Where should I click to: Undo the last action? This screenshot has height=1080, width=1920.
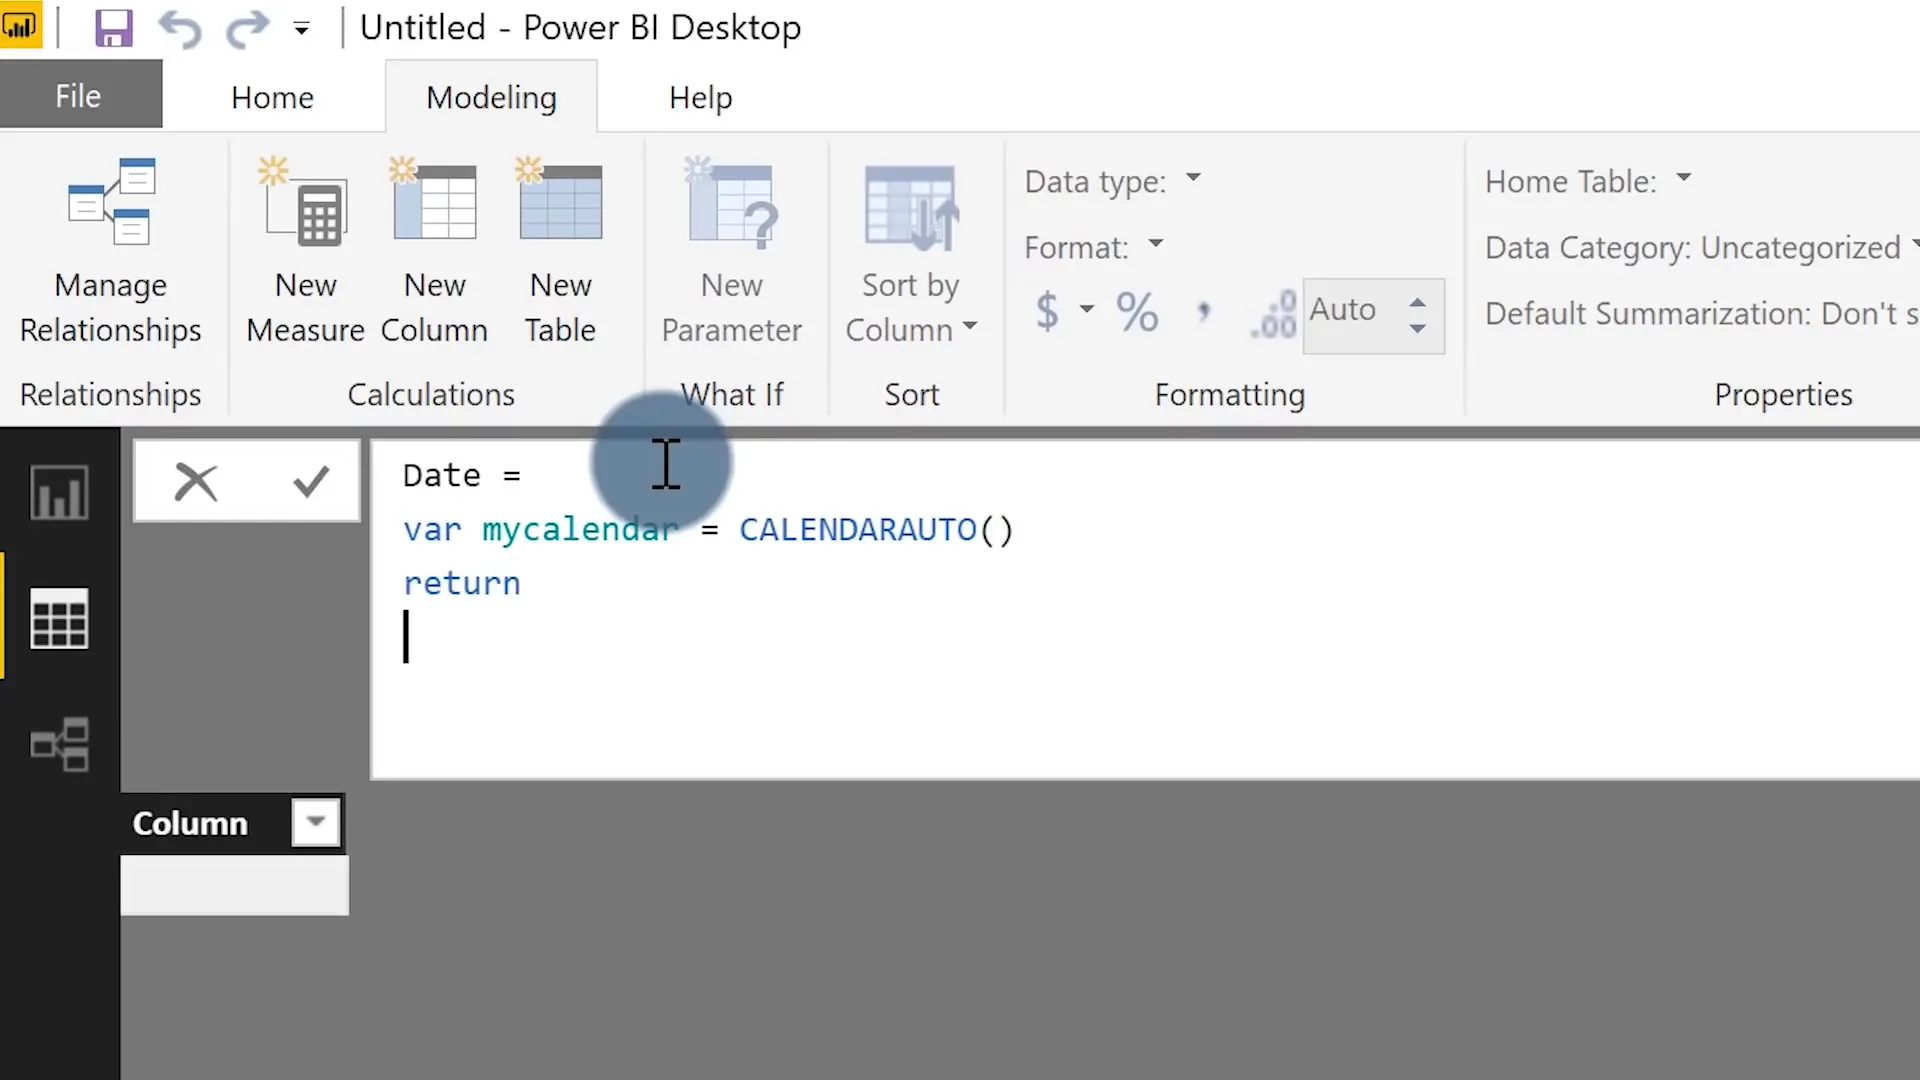coord(180,28)
